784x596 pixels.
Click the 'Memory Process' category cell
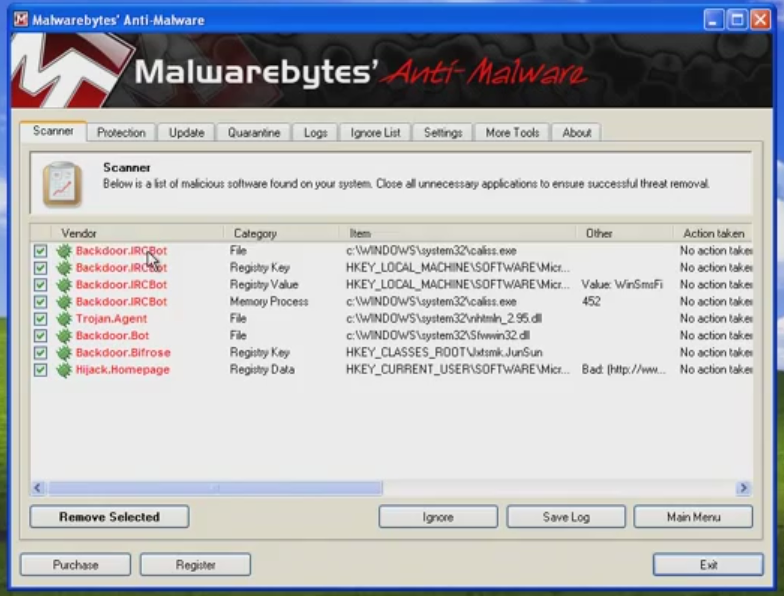tap(269, 302)
